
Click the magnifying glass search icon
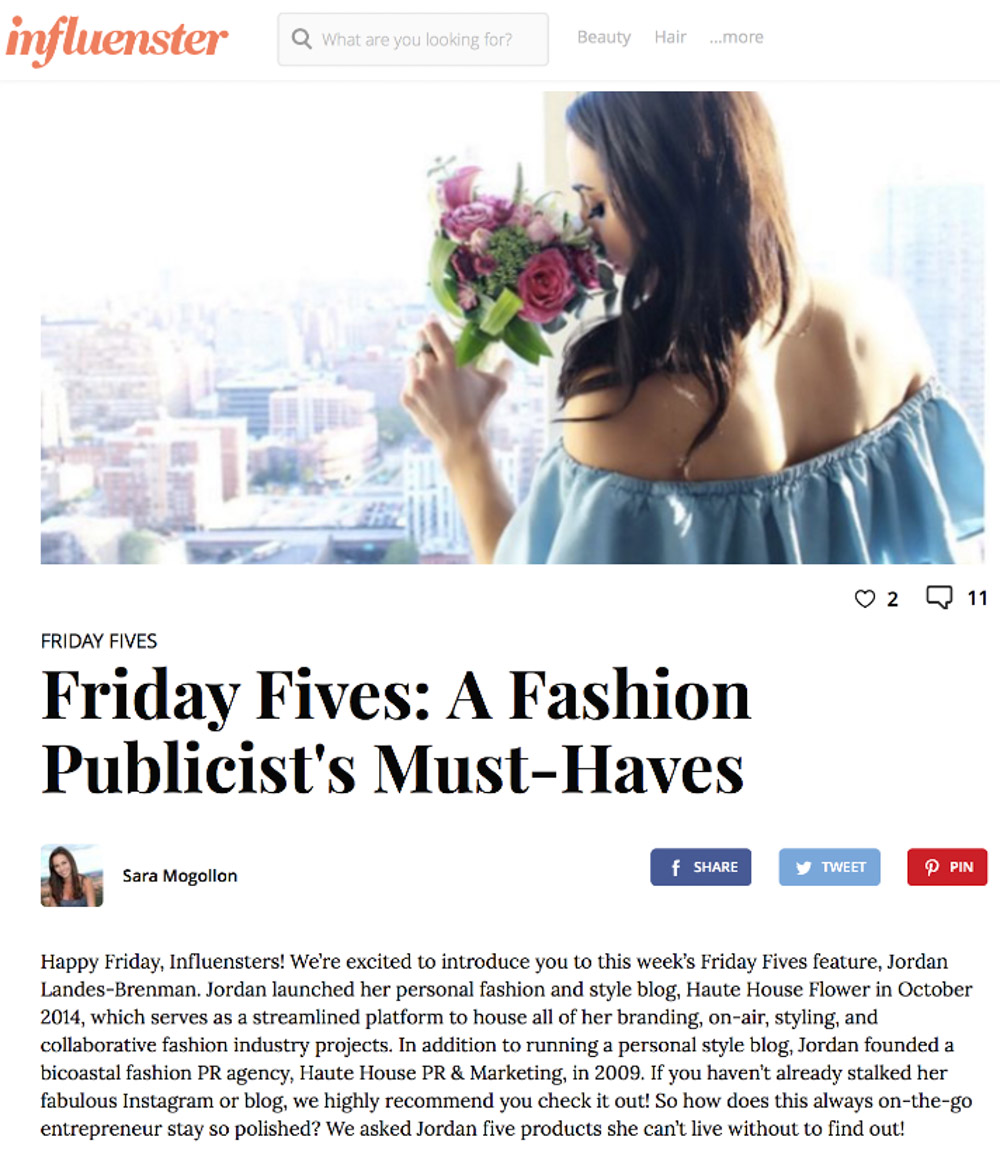(x=301, y=38)
